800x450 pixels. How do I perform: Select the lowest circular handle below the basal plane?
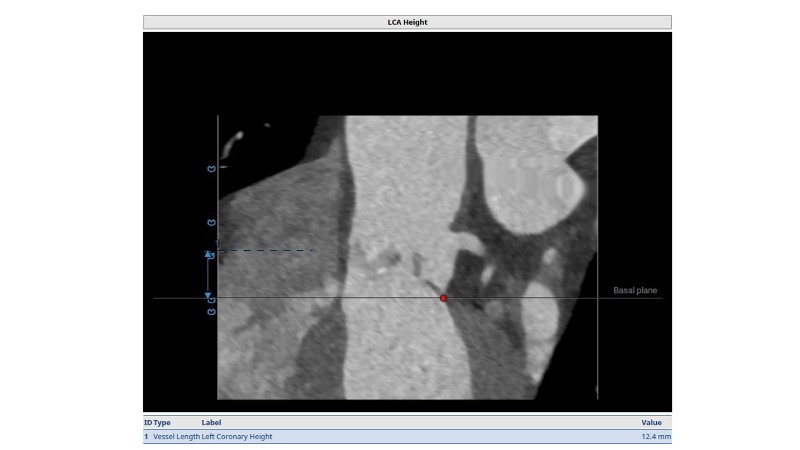(211, 312)
